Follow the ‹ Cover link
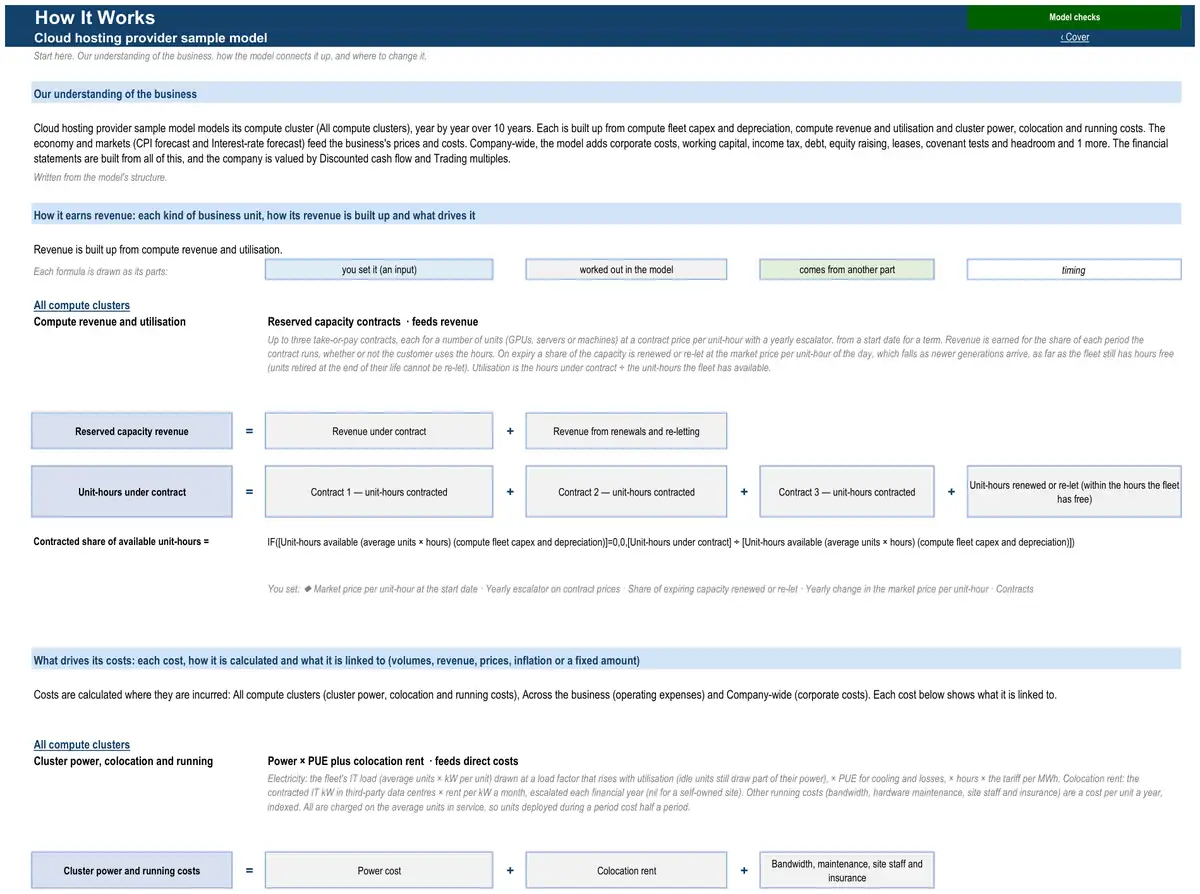This screenshot has width=1200, height=894. (x=1075, y=37)
